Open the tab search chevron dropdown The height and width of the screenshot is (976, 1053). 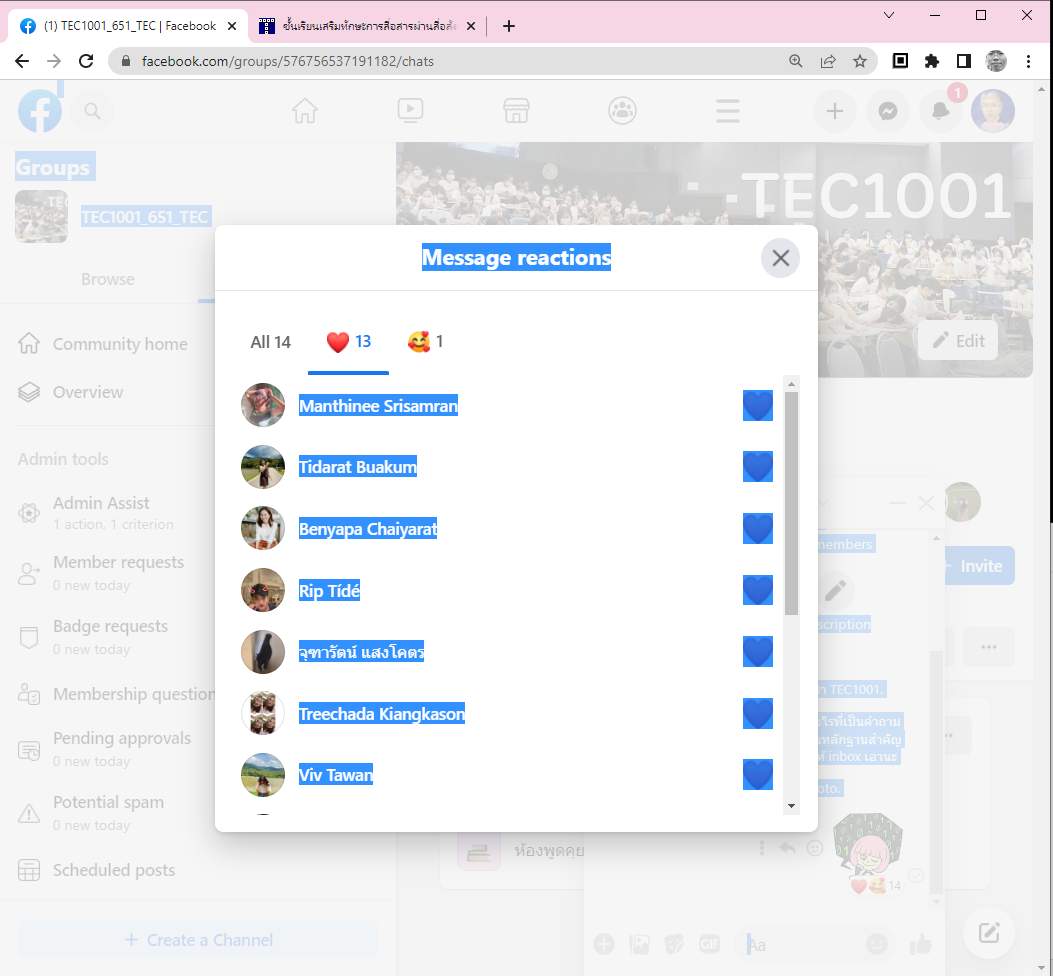[x=888, y=15]
